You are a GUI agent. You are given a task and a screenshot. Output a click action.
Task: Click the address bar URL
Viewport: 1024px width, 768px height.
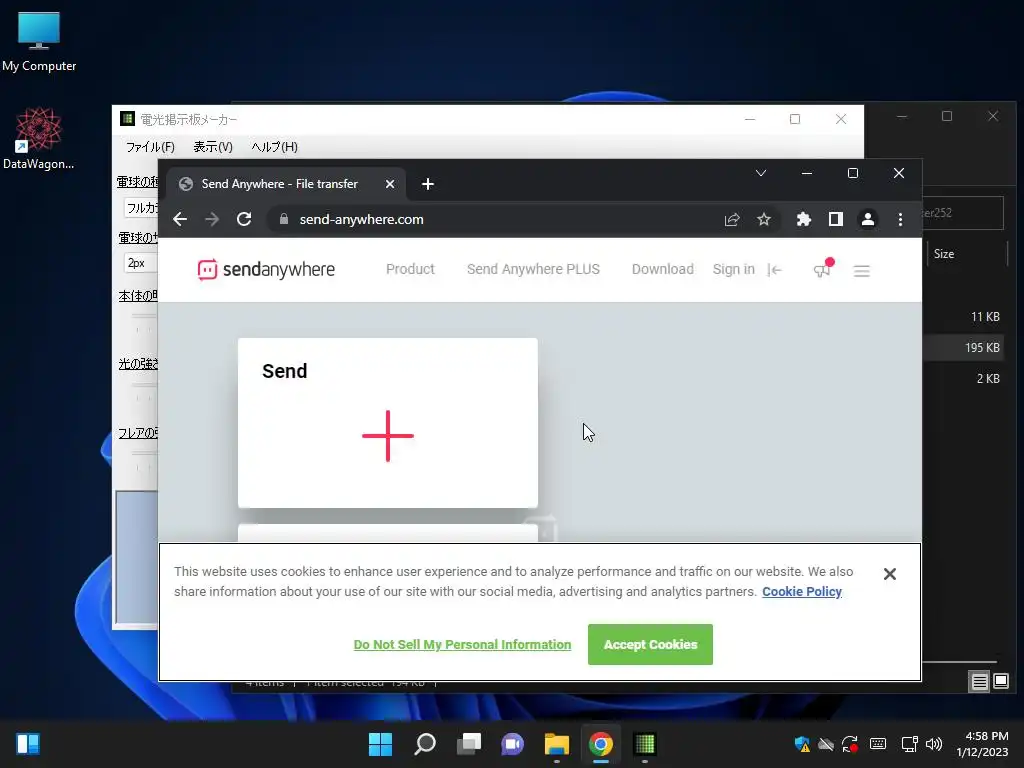[x=361, y=219]
